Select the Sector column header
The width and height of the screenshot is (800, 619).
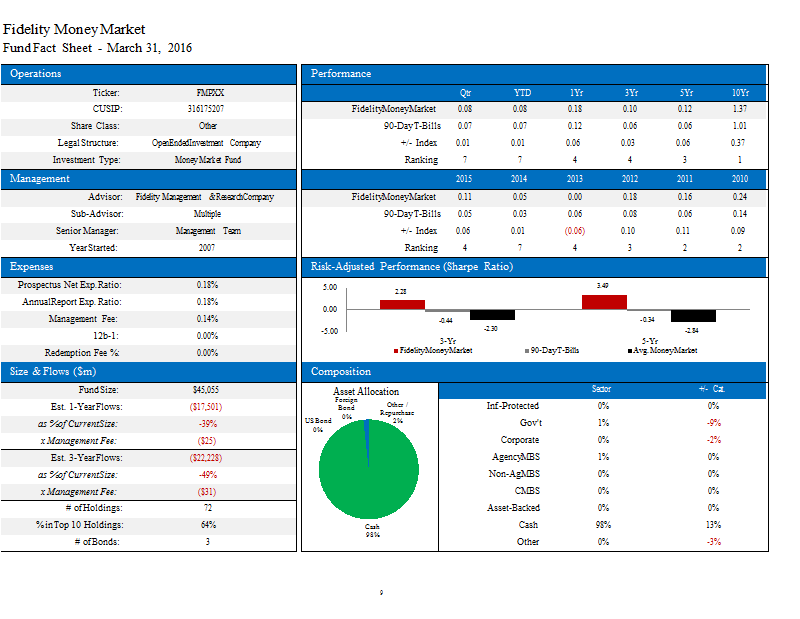[x=602, y=389]
